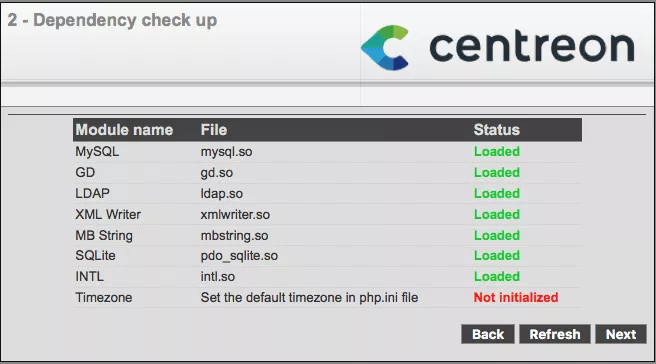
Task: Select the File column header
Action: [x=214, y=130]
